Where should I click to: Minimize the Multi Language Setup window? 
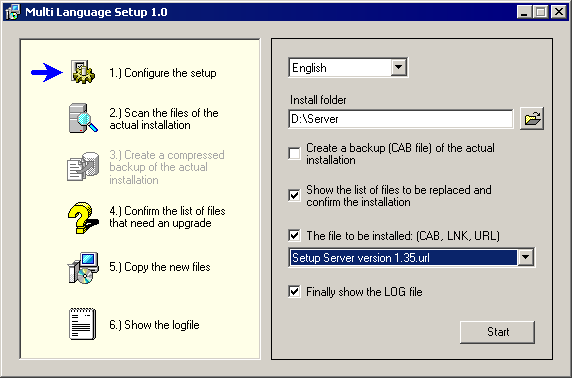(524, 12)
